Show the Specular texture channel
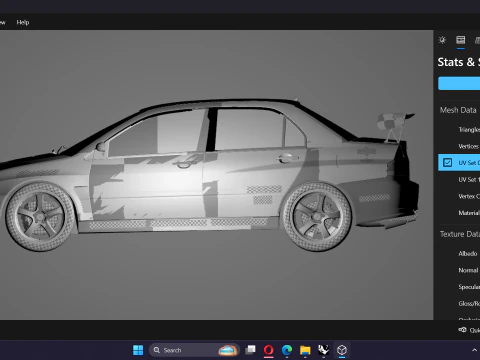Viewport: 480px width, 360px height. [469, 287]
